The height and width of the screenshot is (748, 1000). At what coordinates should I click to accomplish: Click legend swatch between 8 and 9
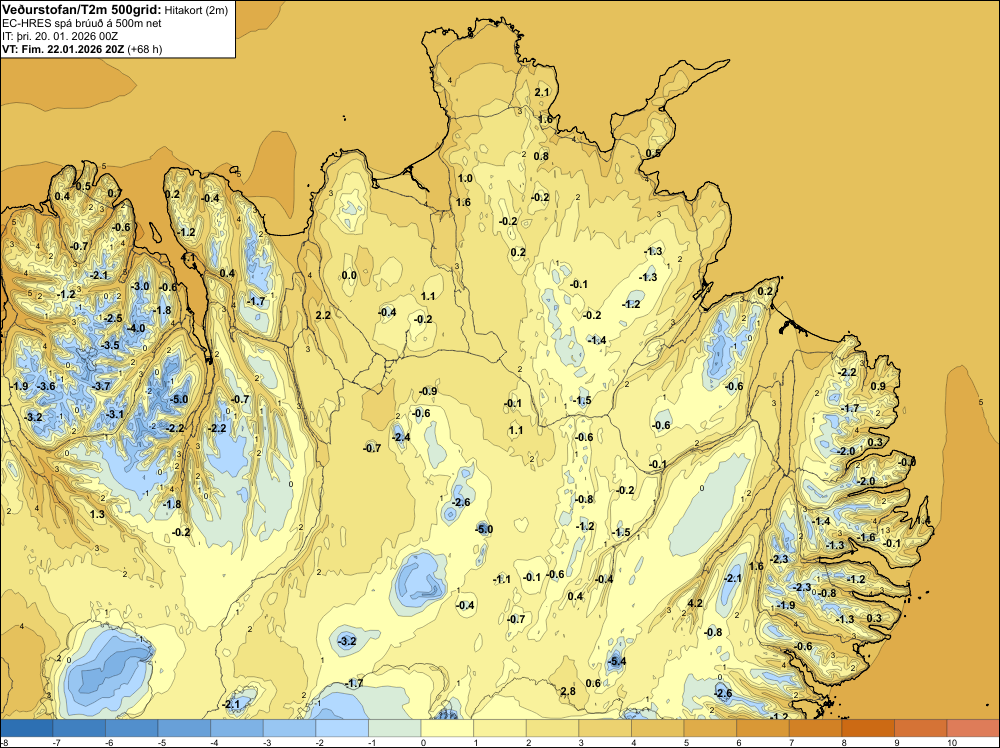868,728
